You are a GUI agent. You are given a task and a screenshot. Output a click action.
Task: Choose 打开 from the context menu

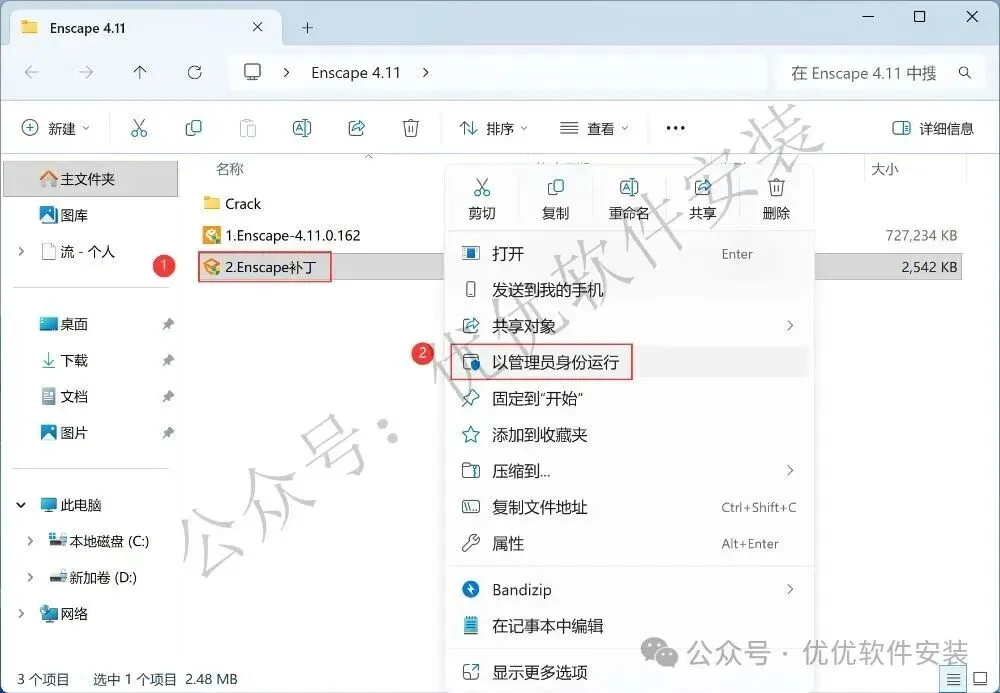(x=630, y=254)
